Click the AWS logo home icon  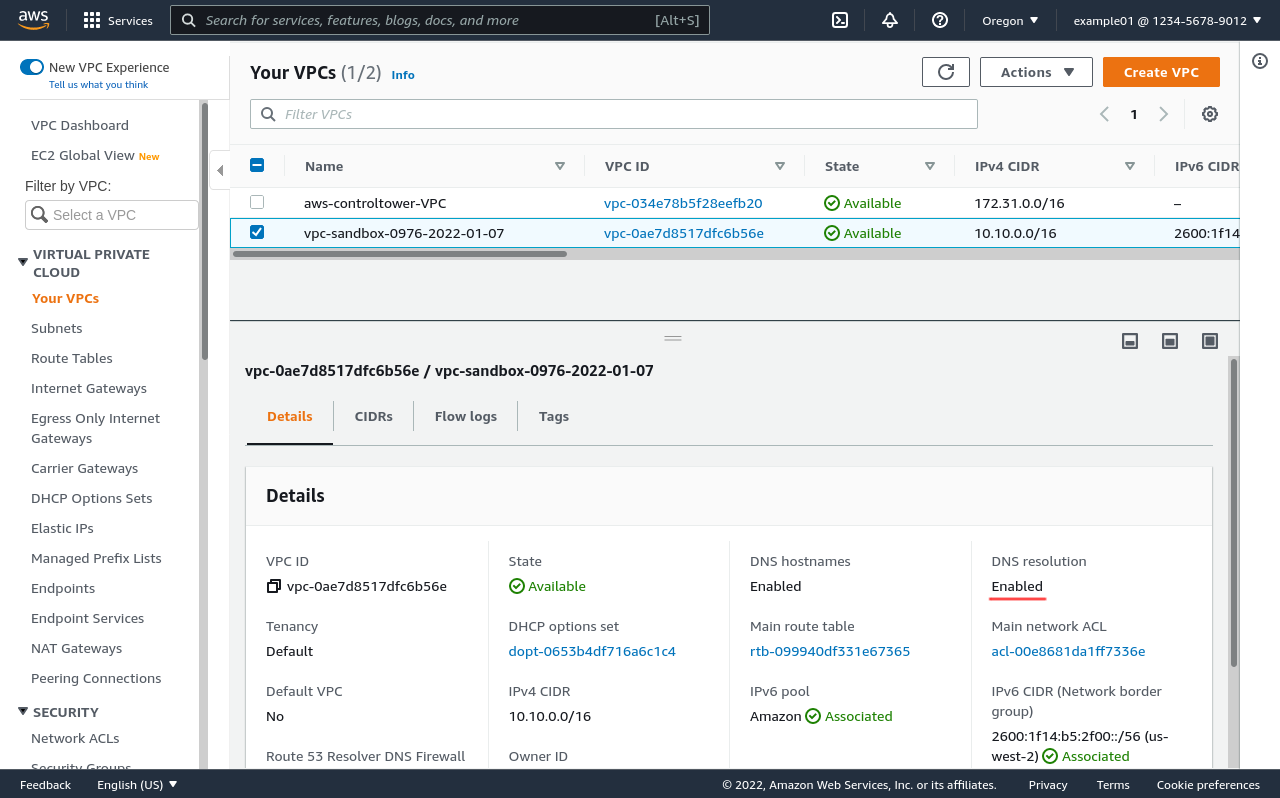[33, 20]
